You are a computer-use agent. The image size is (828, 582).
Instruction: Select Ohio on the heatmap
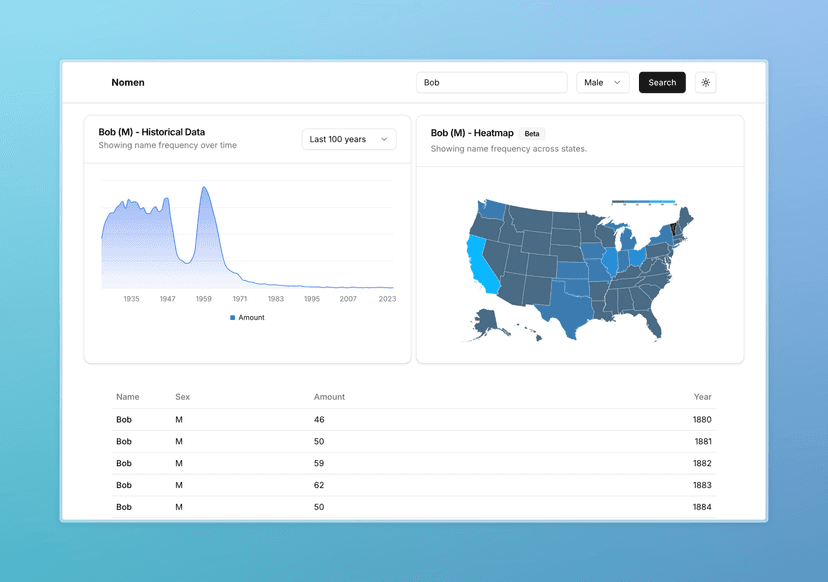(637, 259)
